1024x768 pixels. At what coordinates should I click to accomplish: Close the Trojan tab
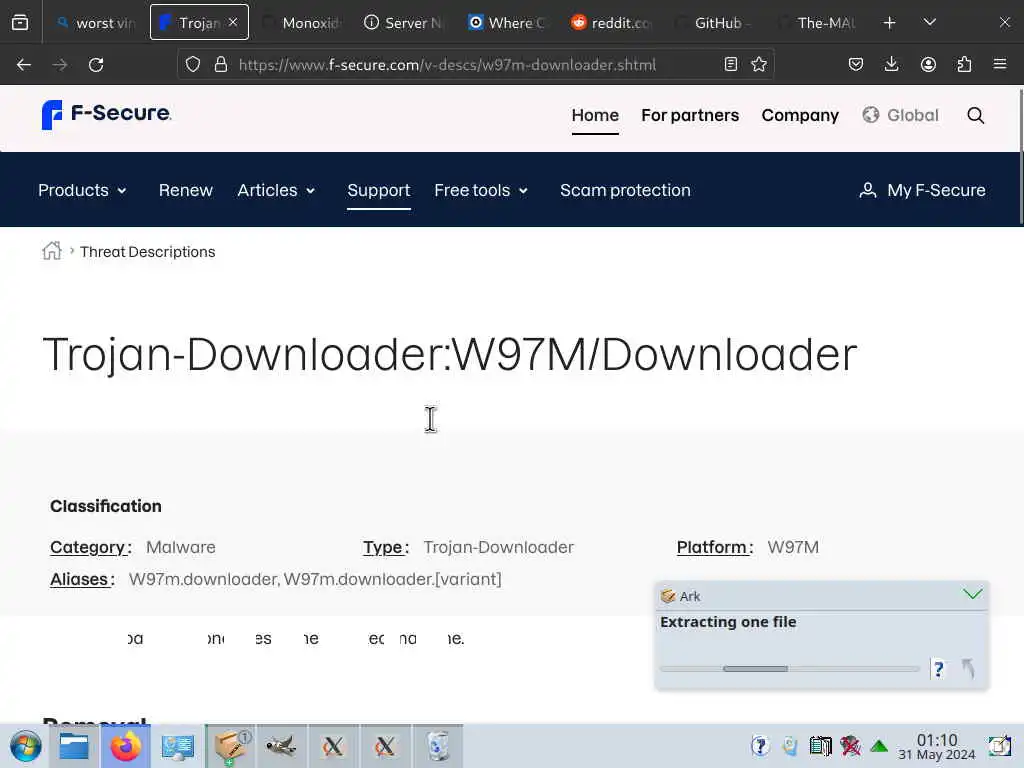233,22
